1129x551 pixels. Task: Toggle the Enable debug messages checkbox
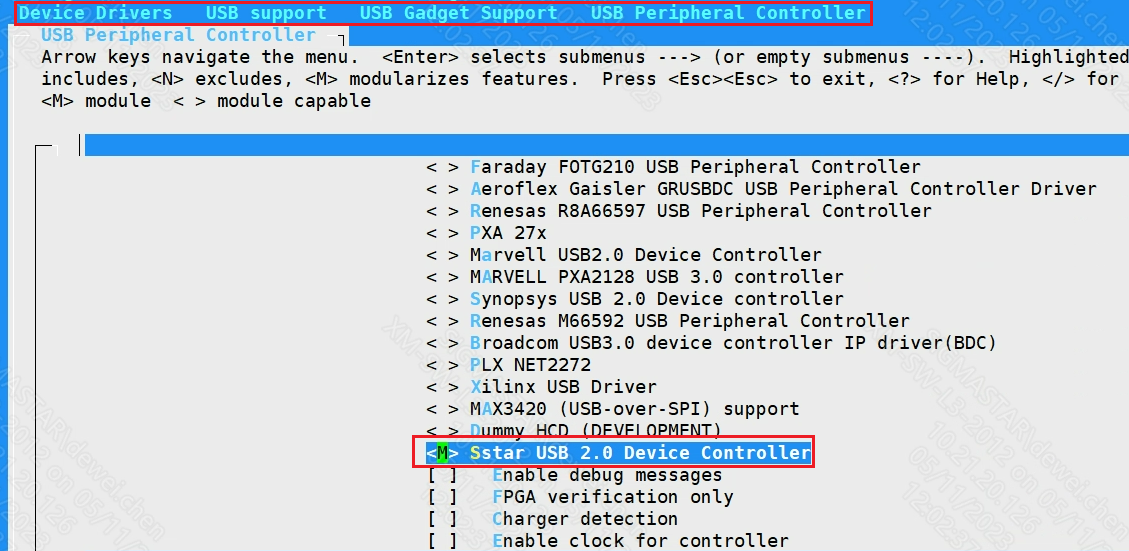[x=442, y=475]
